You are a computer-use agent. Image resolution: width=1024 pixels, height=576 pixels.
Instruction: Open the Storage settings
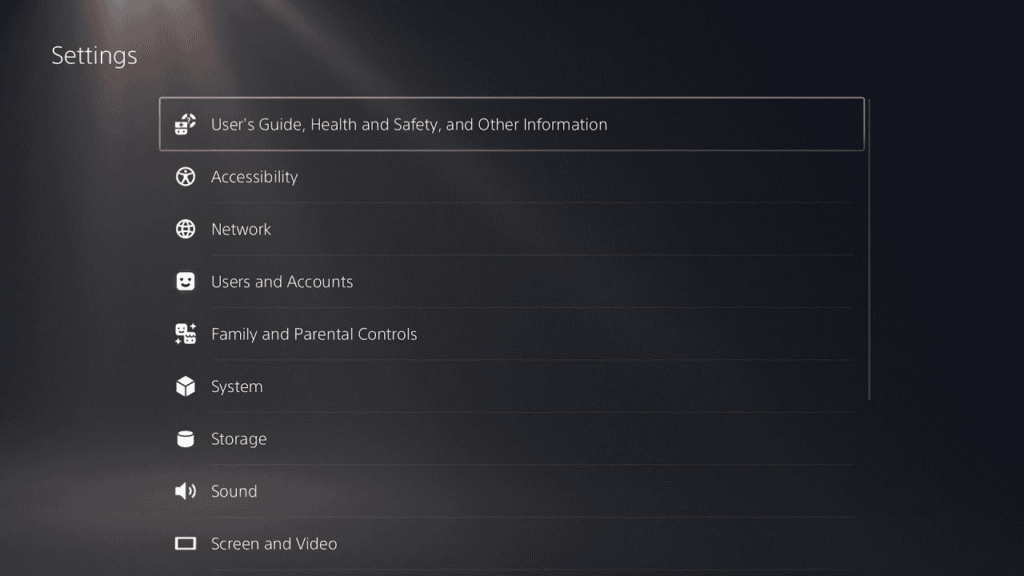click(239, 439)
